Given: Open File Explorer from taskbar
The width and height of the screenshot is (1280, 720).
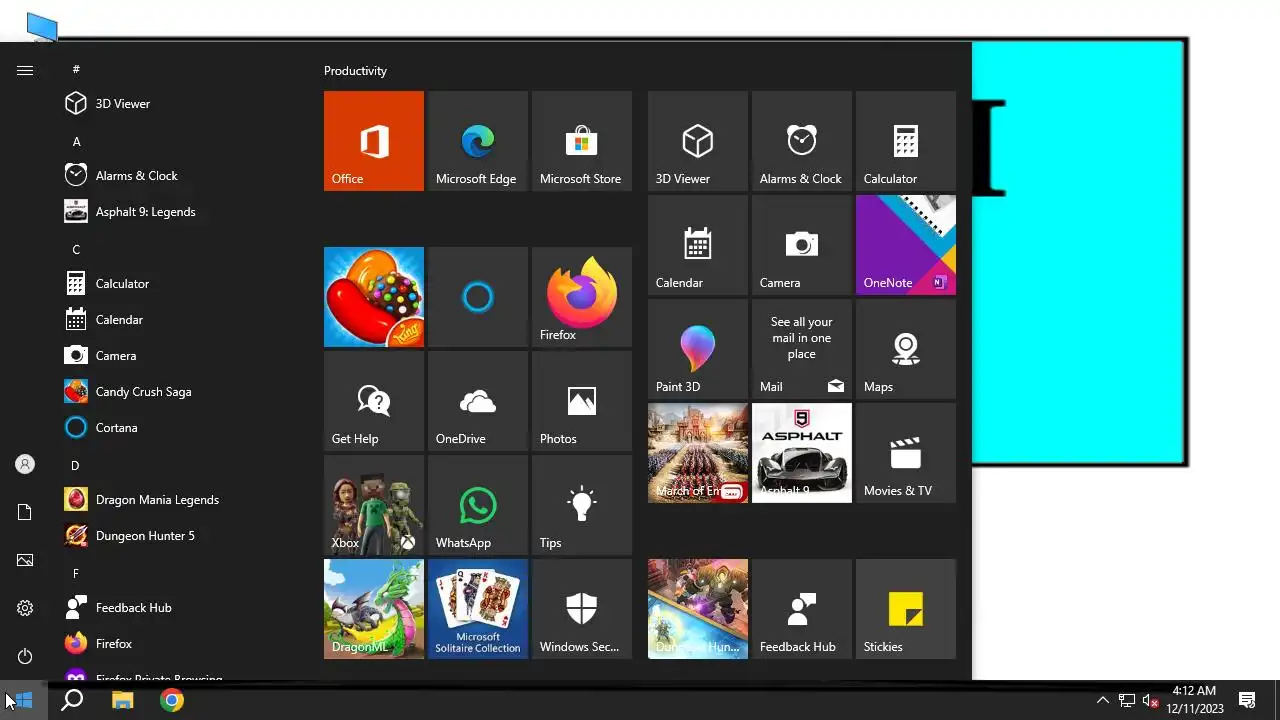Looking at the screenshot, I should click(123, 700).
